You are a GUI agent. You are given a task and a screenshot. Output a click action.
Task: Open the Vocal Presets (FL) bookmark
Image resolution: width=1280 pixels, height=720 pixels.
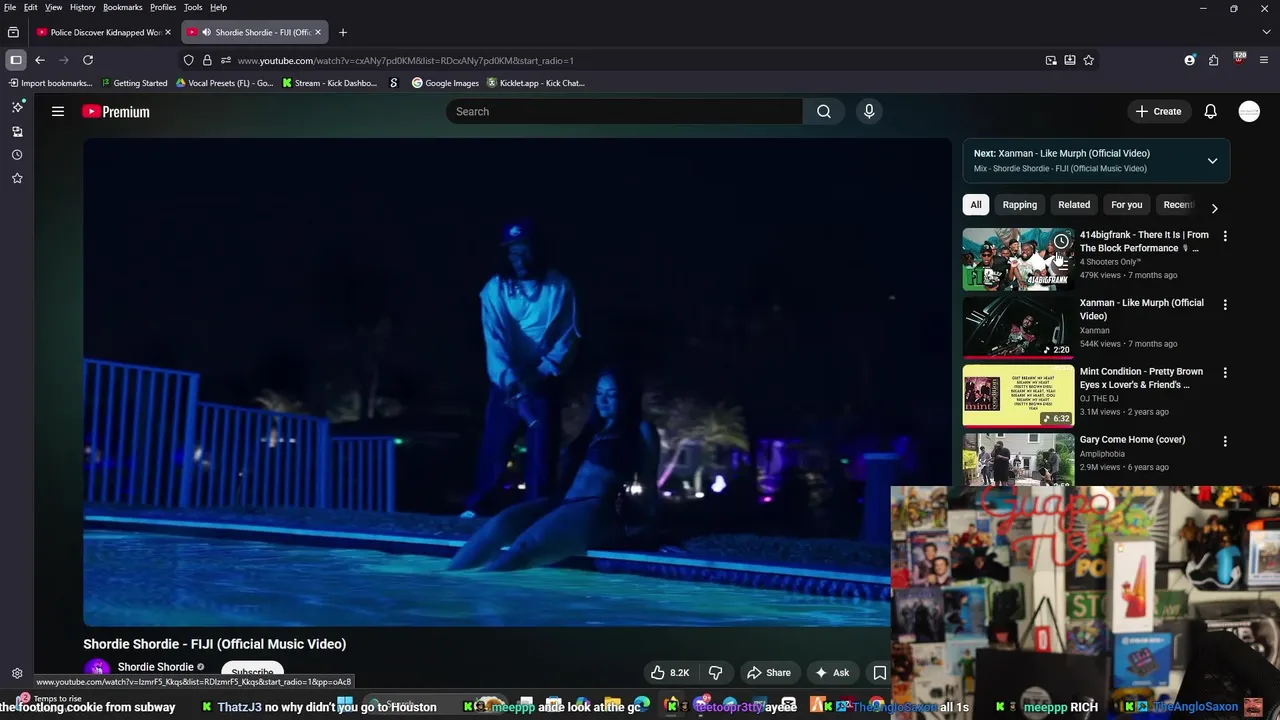pos(224,83)
